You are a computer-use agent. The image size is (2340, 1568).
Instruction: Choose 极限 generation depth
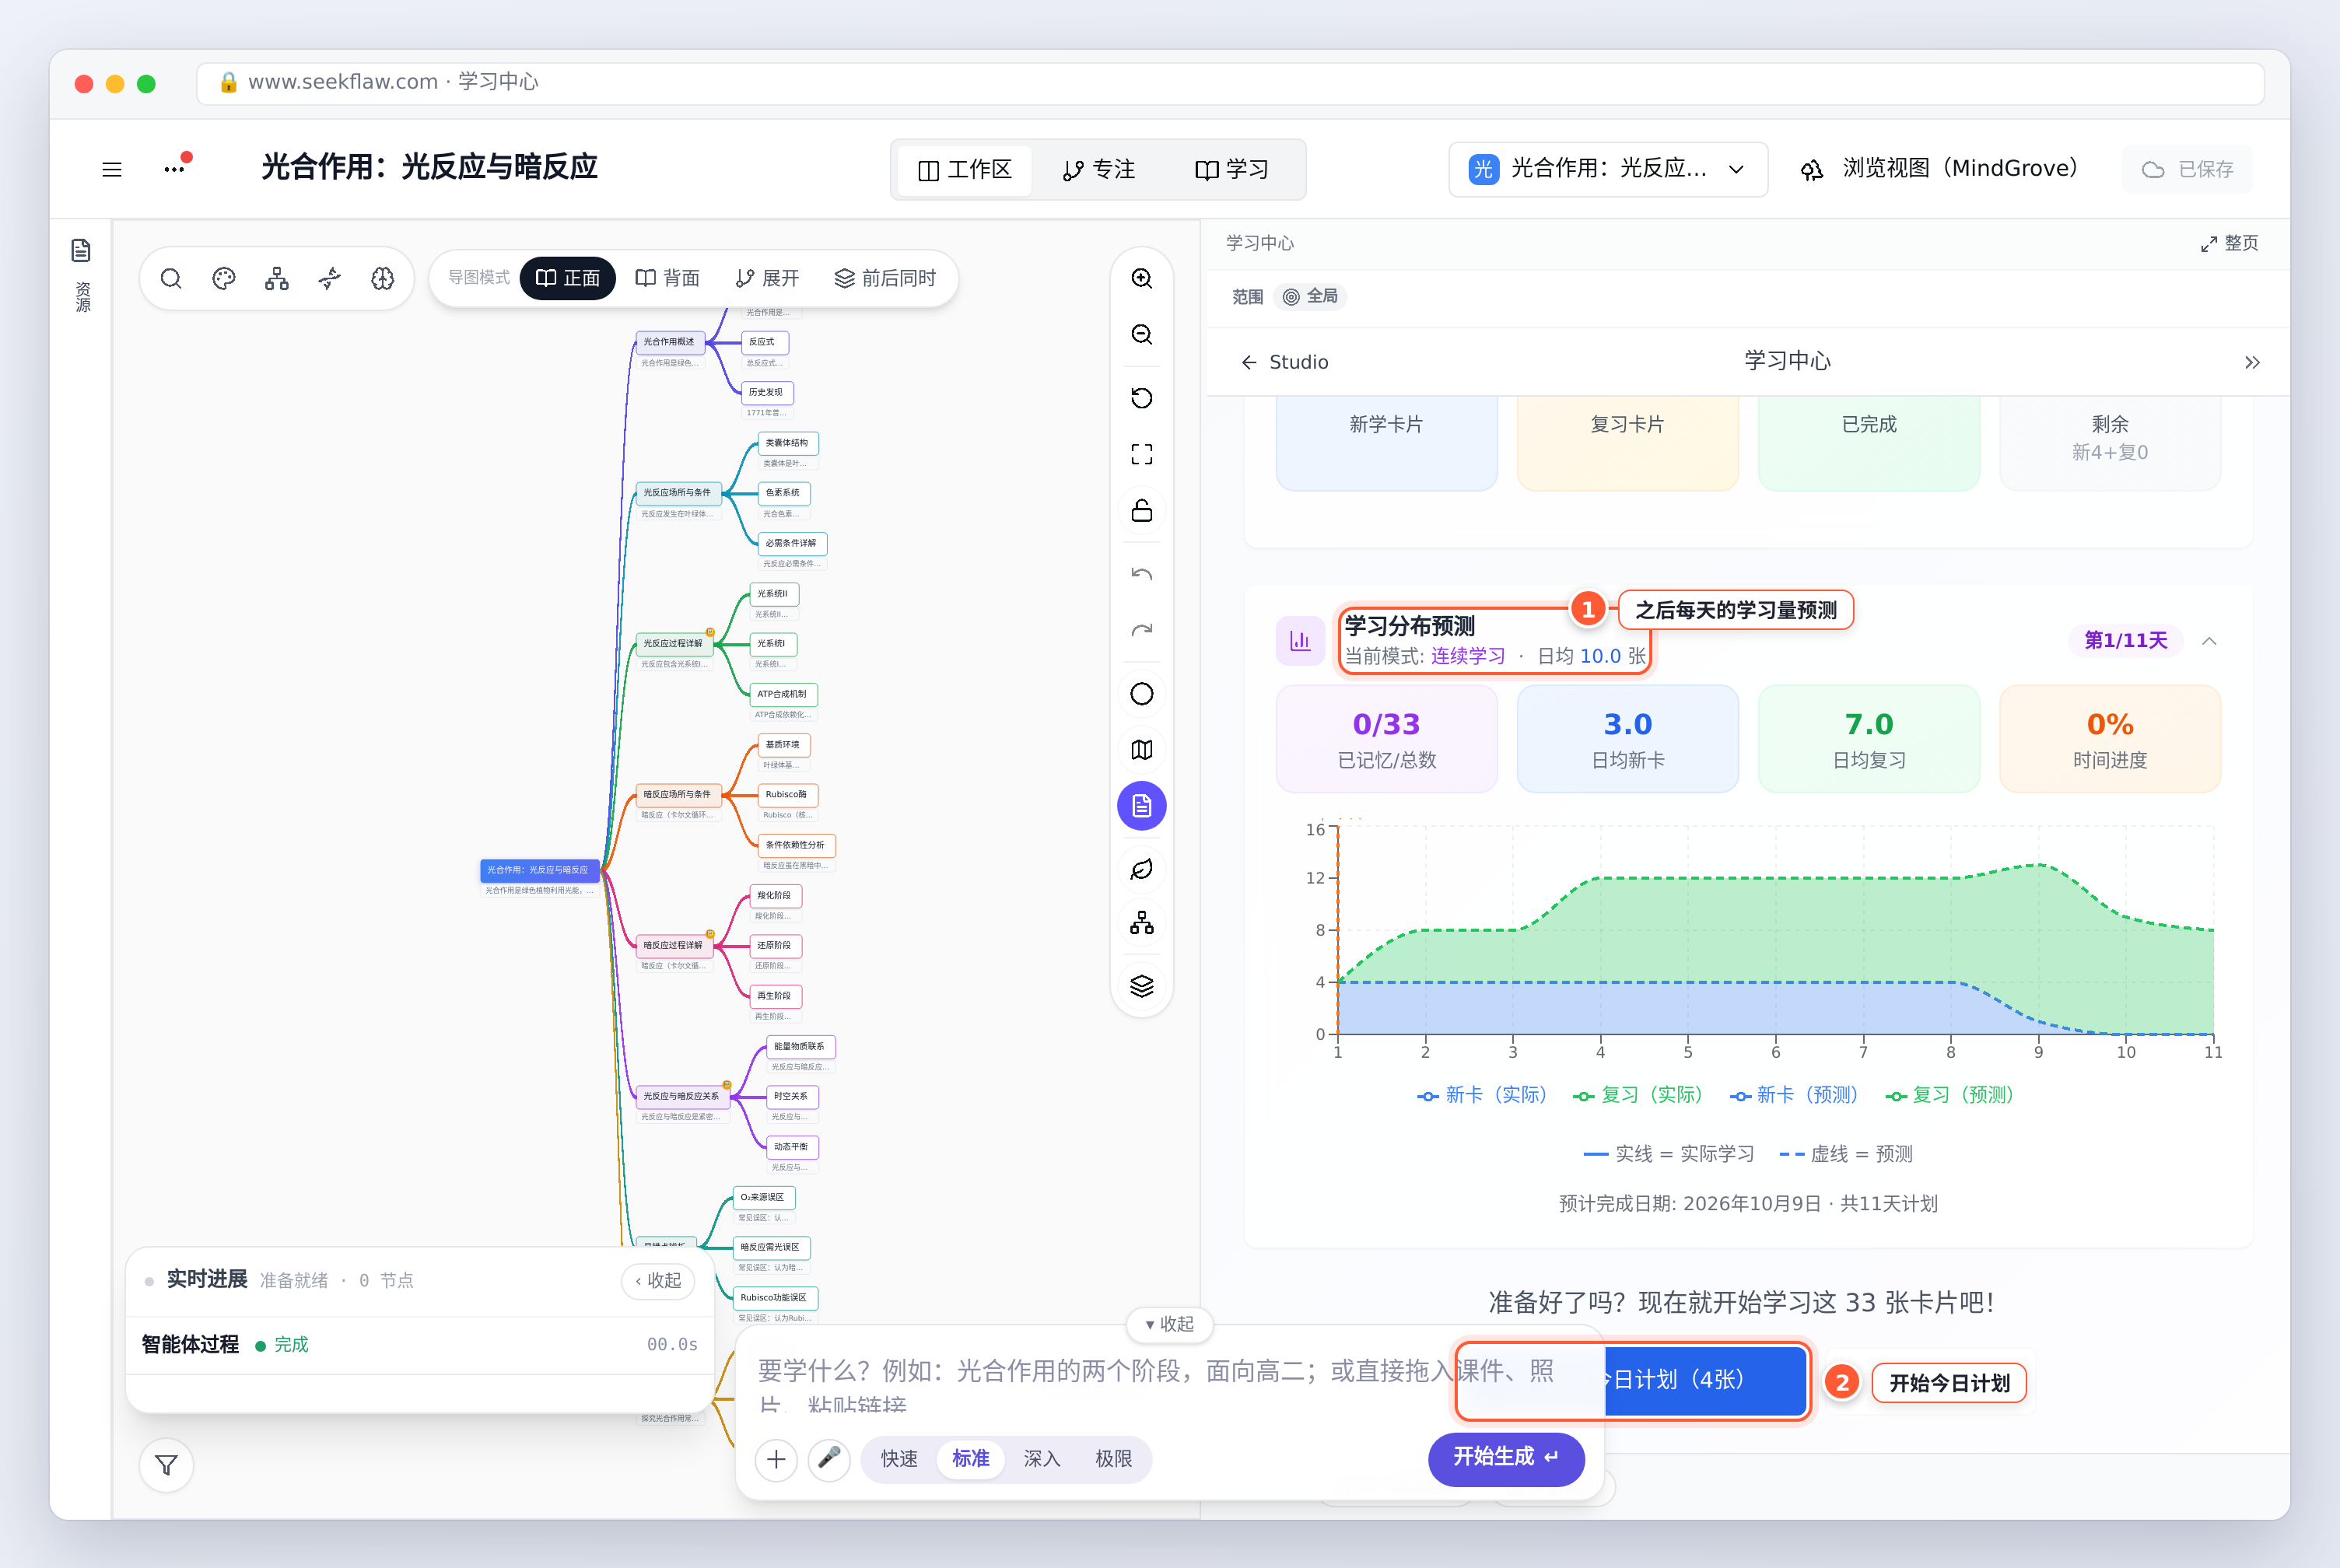coord(1113,1459)
